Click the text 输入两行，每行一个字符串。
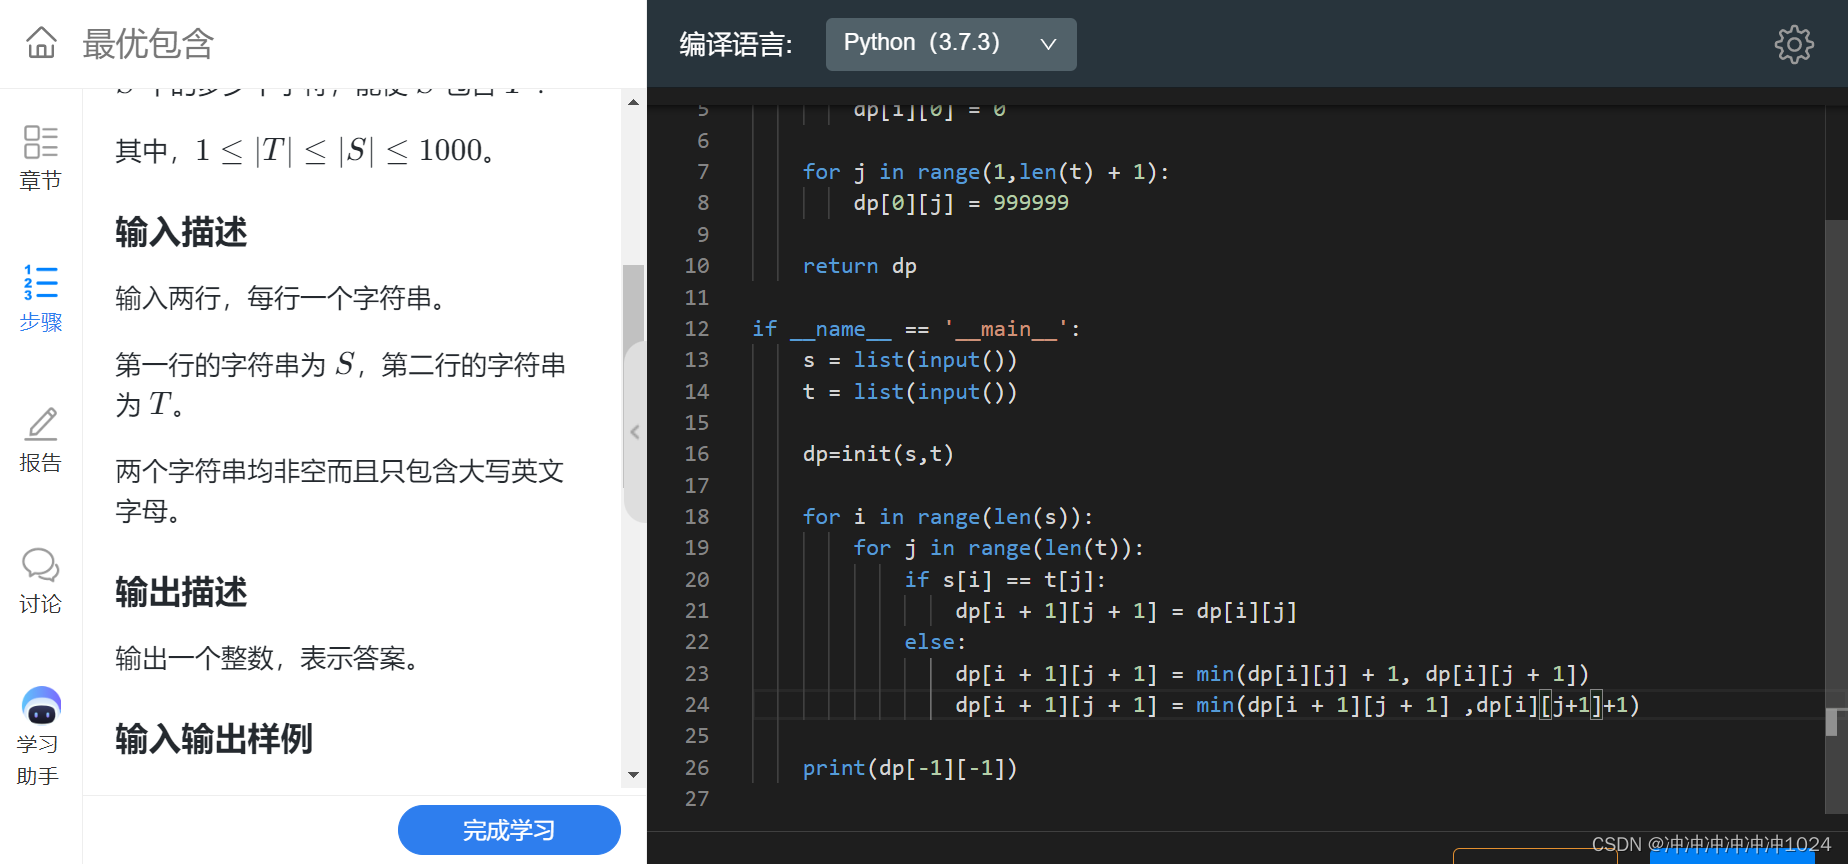Image resolution: width=1848 pixels, height=864 pixels. tap(282, 298)
